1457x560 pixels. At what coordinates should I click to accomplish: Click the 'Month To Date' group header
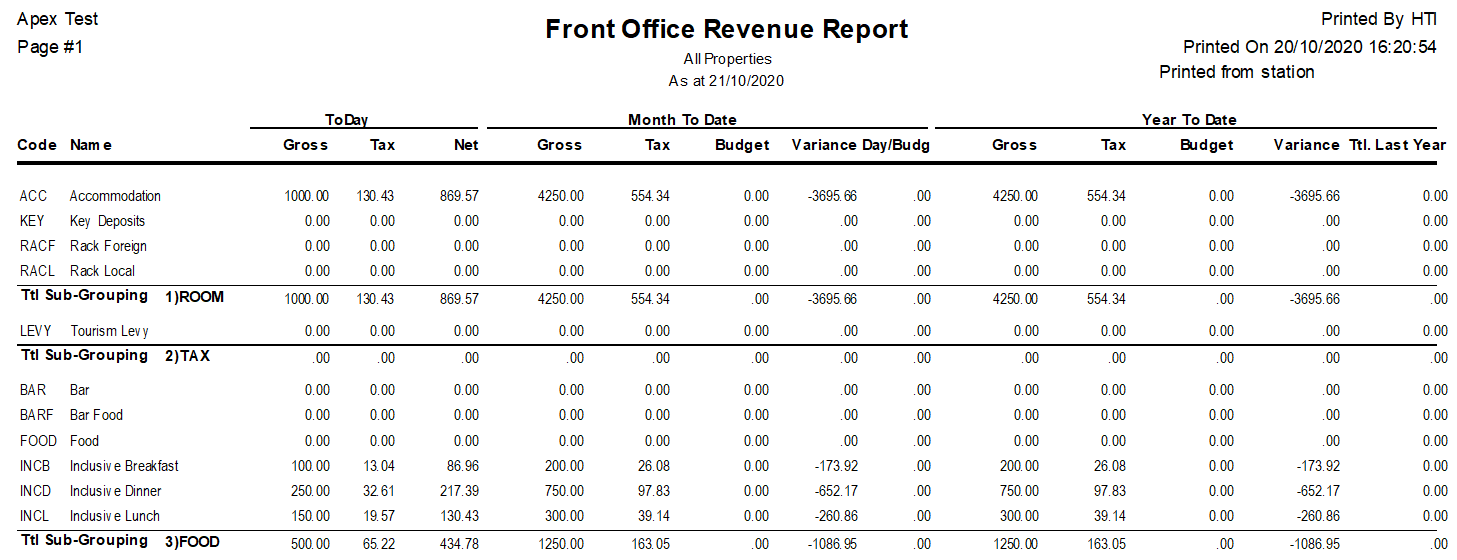682,120
